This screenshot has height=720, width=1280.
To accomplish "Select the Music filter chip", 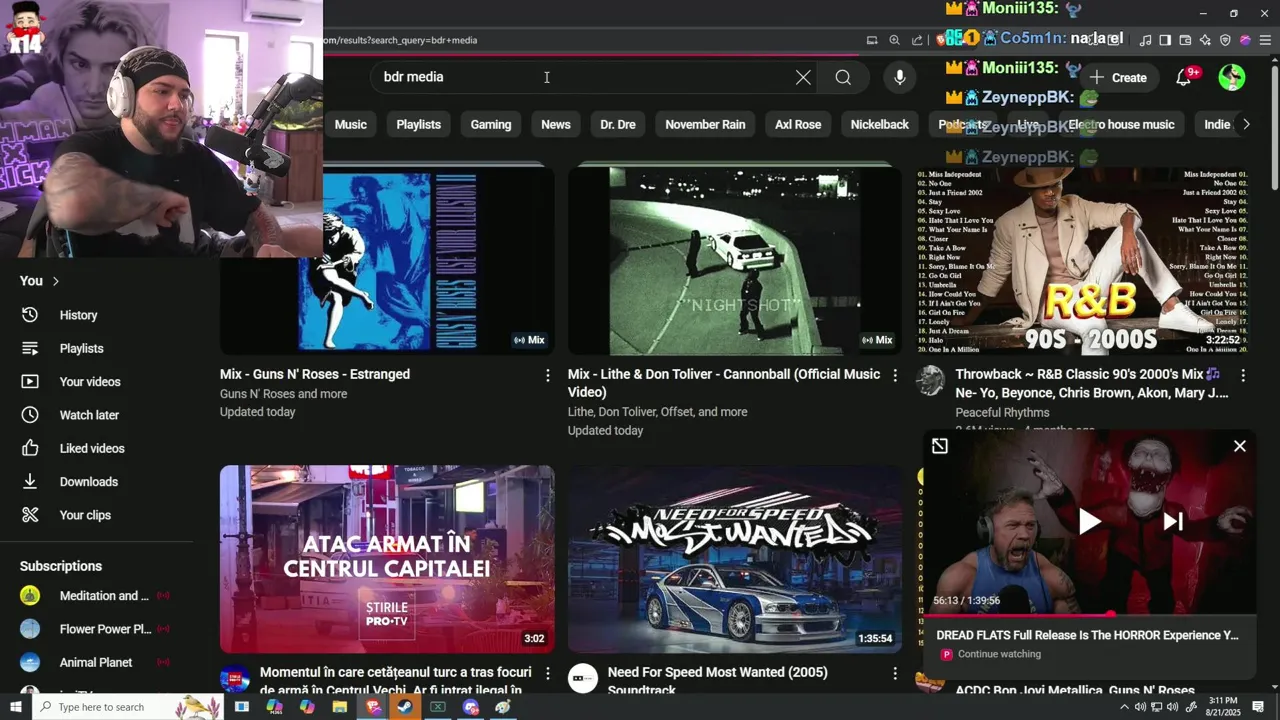I will (x=350, y=124).
